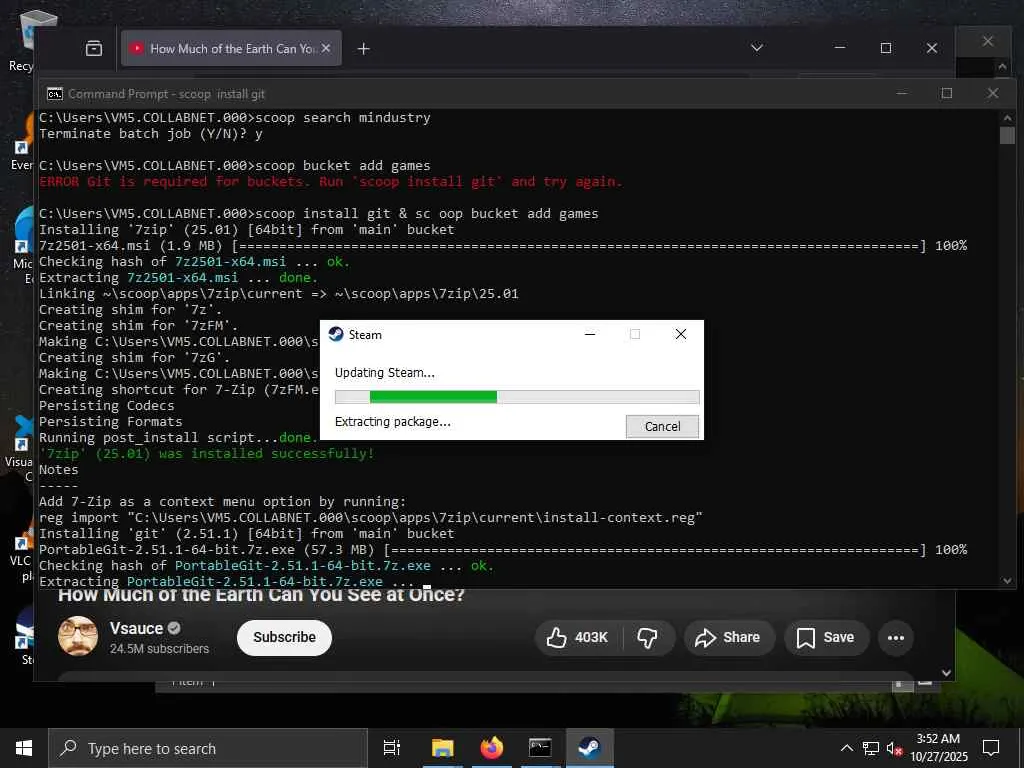
Task: Open the Windows notification center
Action: coord(991,748)
